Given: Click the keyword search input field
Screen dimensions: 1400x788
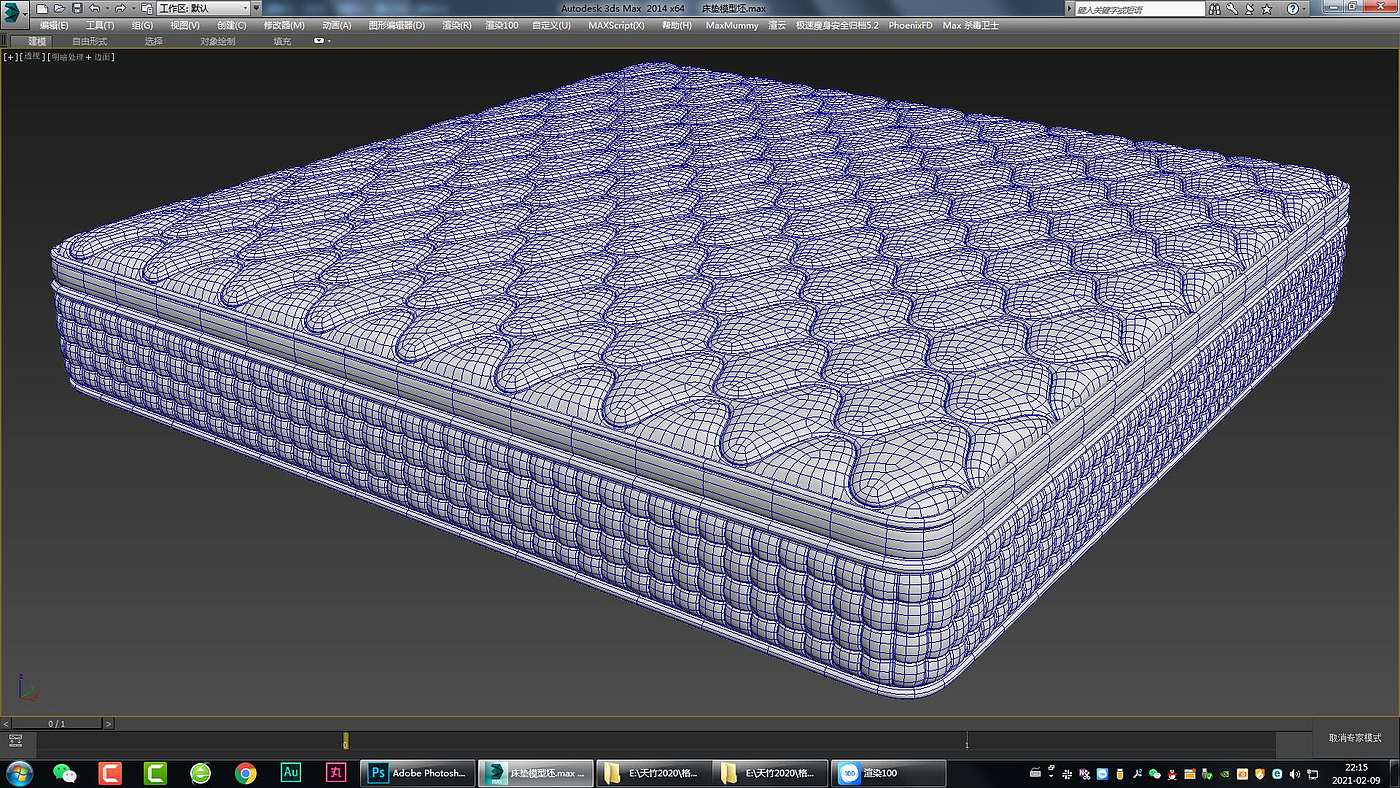Looking at the screenshot, I should pos(1140,8).
